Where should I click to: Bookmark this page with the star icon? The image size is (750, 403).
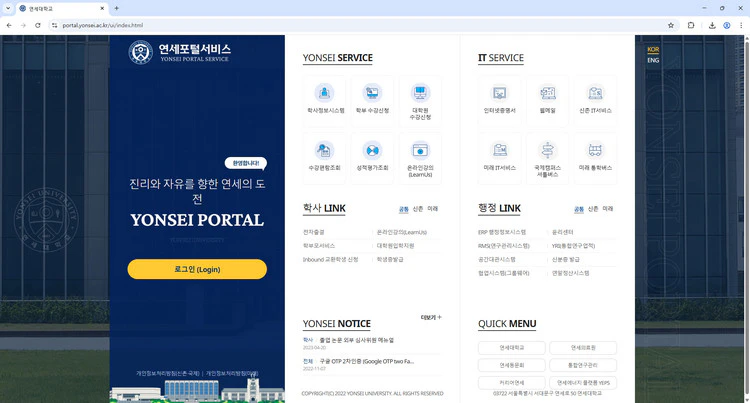click(x=671, y=25)
